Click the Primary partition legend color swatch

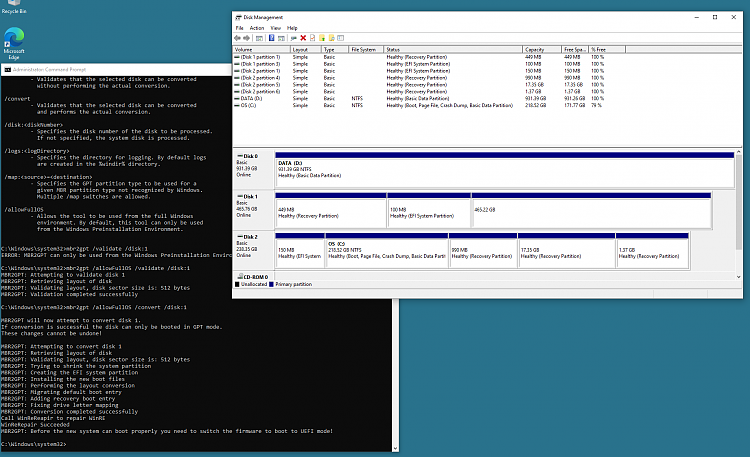click(273, 285)
